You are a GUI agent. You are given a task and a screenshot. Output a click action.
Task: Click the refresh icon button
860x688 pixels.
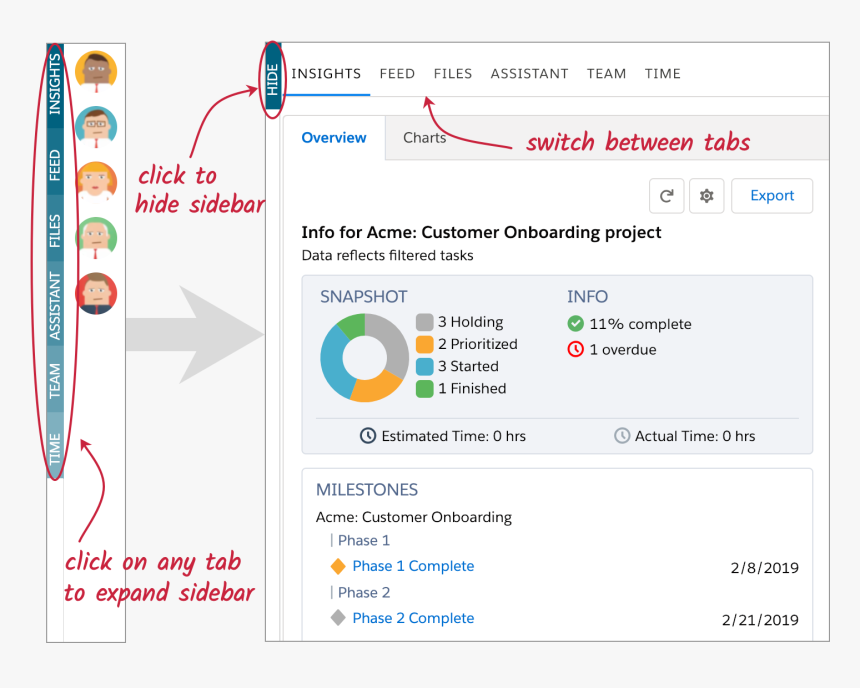(667, 196)
